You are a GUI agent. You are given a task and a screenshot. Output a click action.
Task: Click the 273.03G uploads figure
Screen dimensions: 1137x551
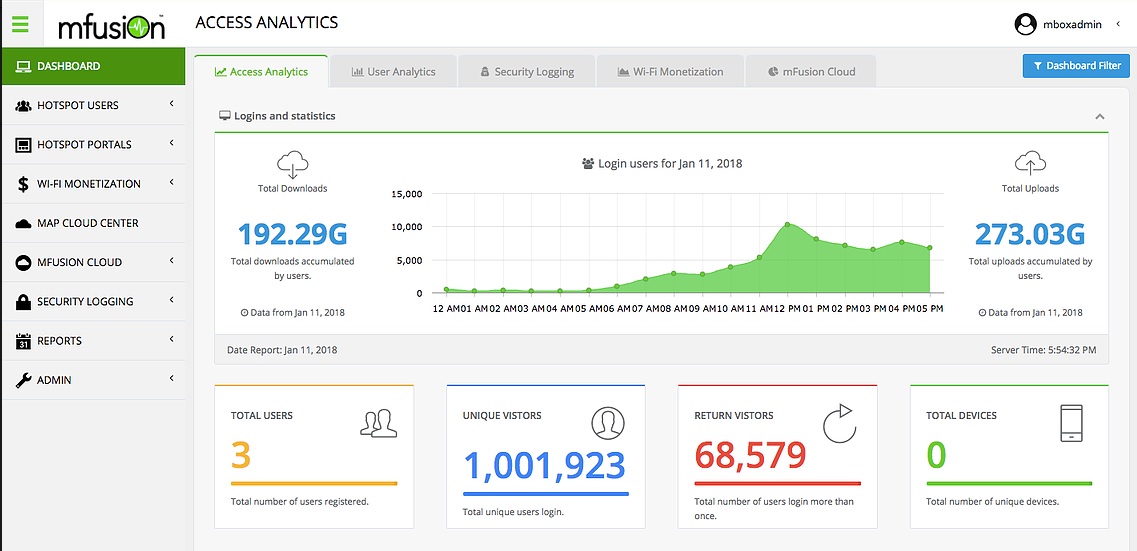click(x=1030, y=234)
